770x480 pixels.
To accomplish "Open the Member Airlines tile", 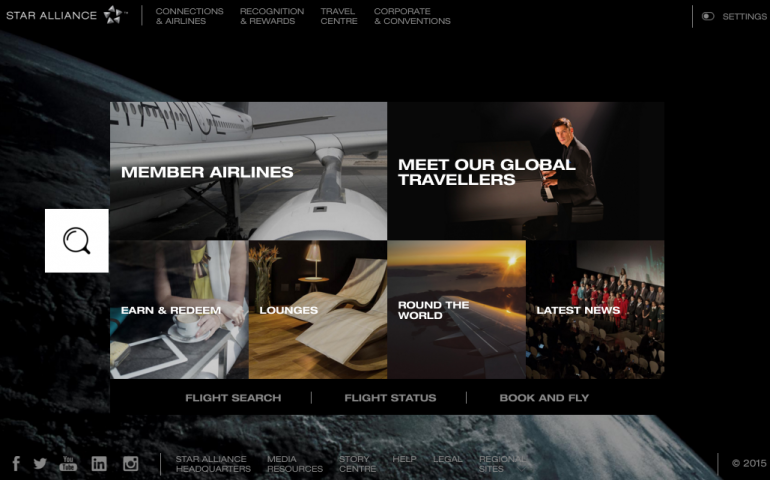I will pyautogui.click(x=248, y=171).
